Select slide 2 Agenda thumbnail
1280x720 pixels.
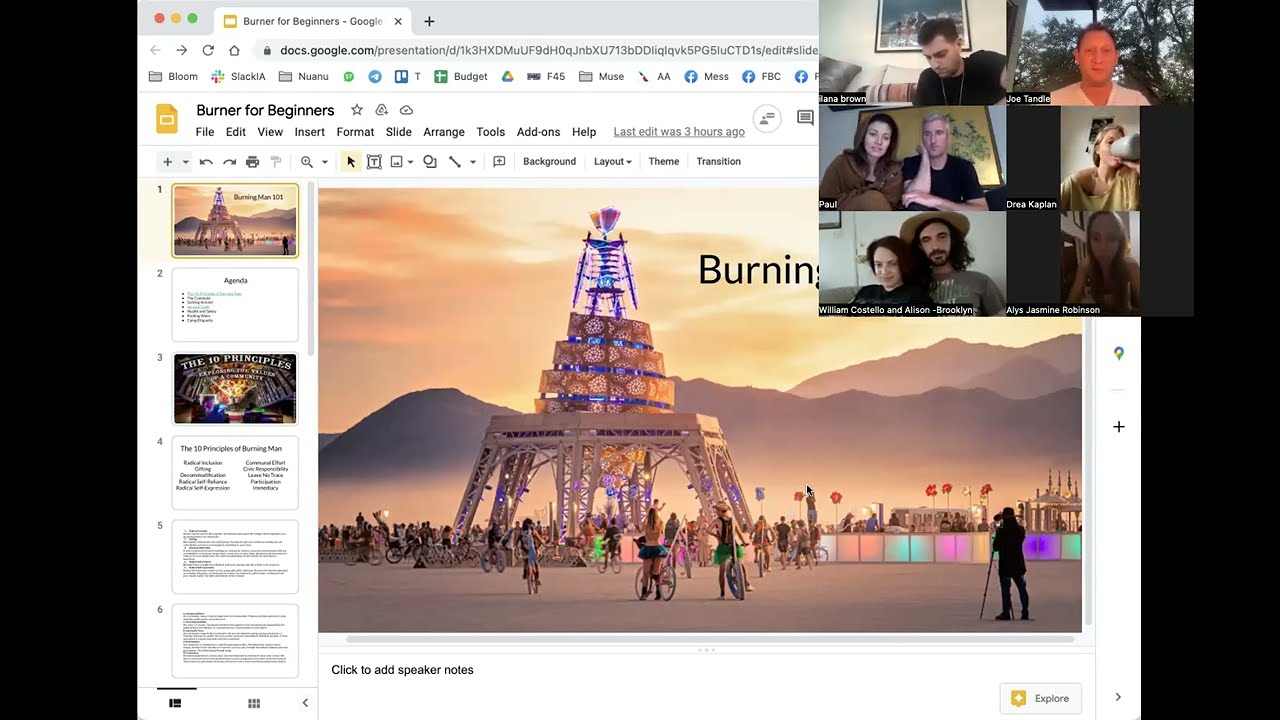235,304
